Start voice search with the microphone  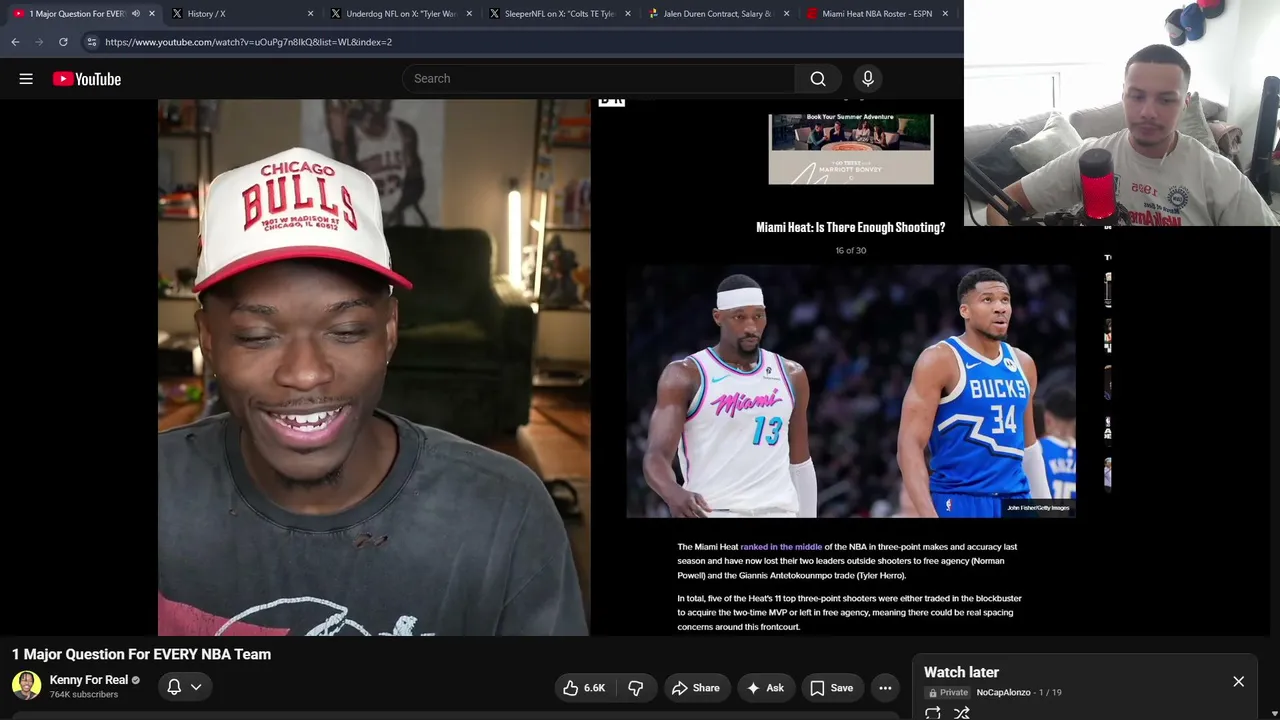click(868, 79)
